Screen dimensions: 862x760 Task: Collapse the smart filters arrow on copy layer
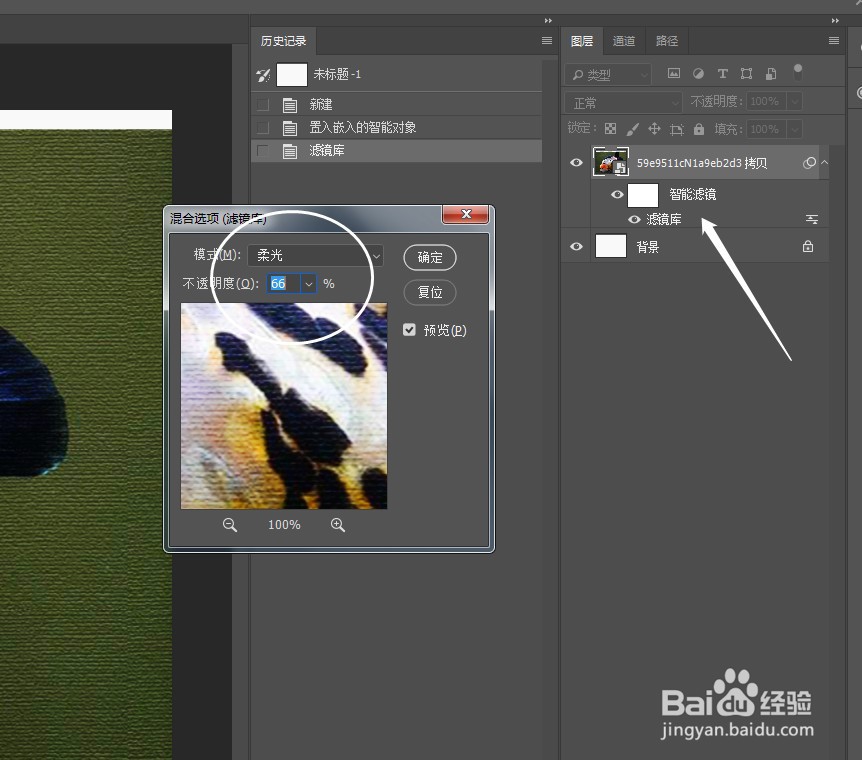pyautogui.click(x=825, y=162)
